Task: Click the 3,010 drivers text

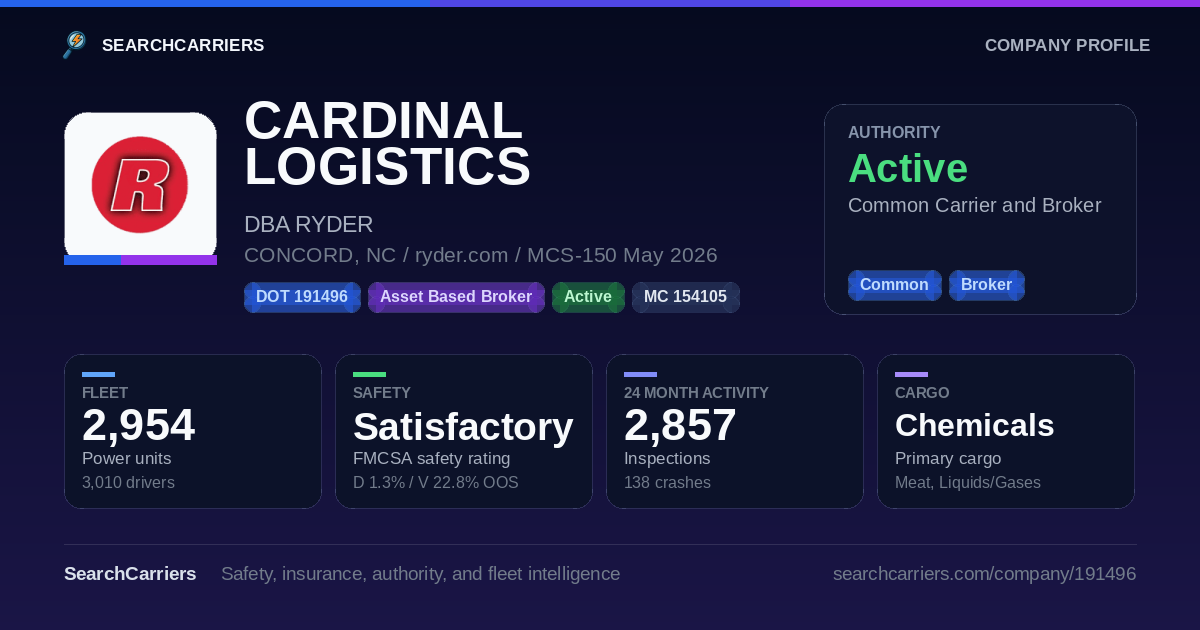Action: point(128,483)
